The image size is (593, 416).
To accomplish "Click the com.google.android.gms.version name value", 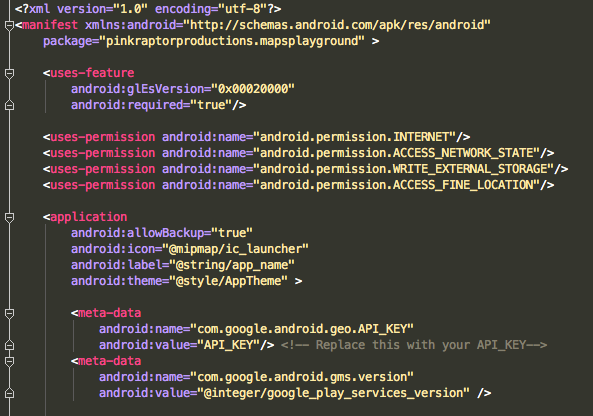I will coord(302,377).
